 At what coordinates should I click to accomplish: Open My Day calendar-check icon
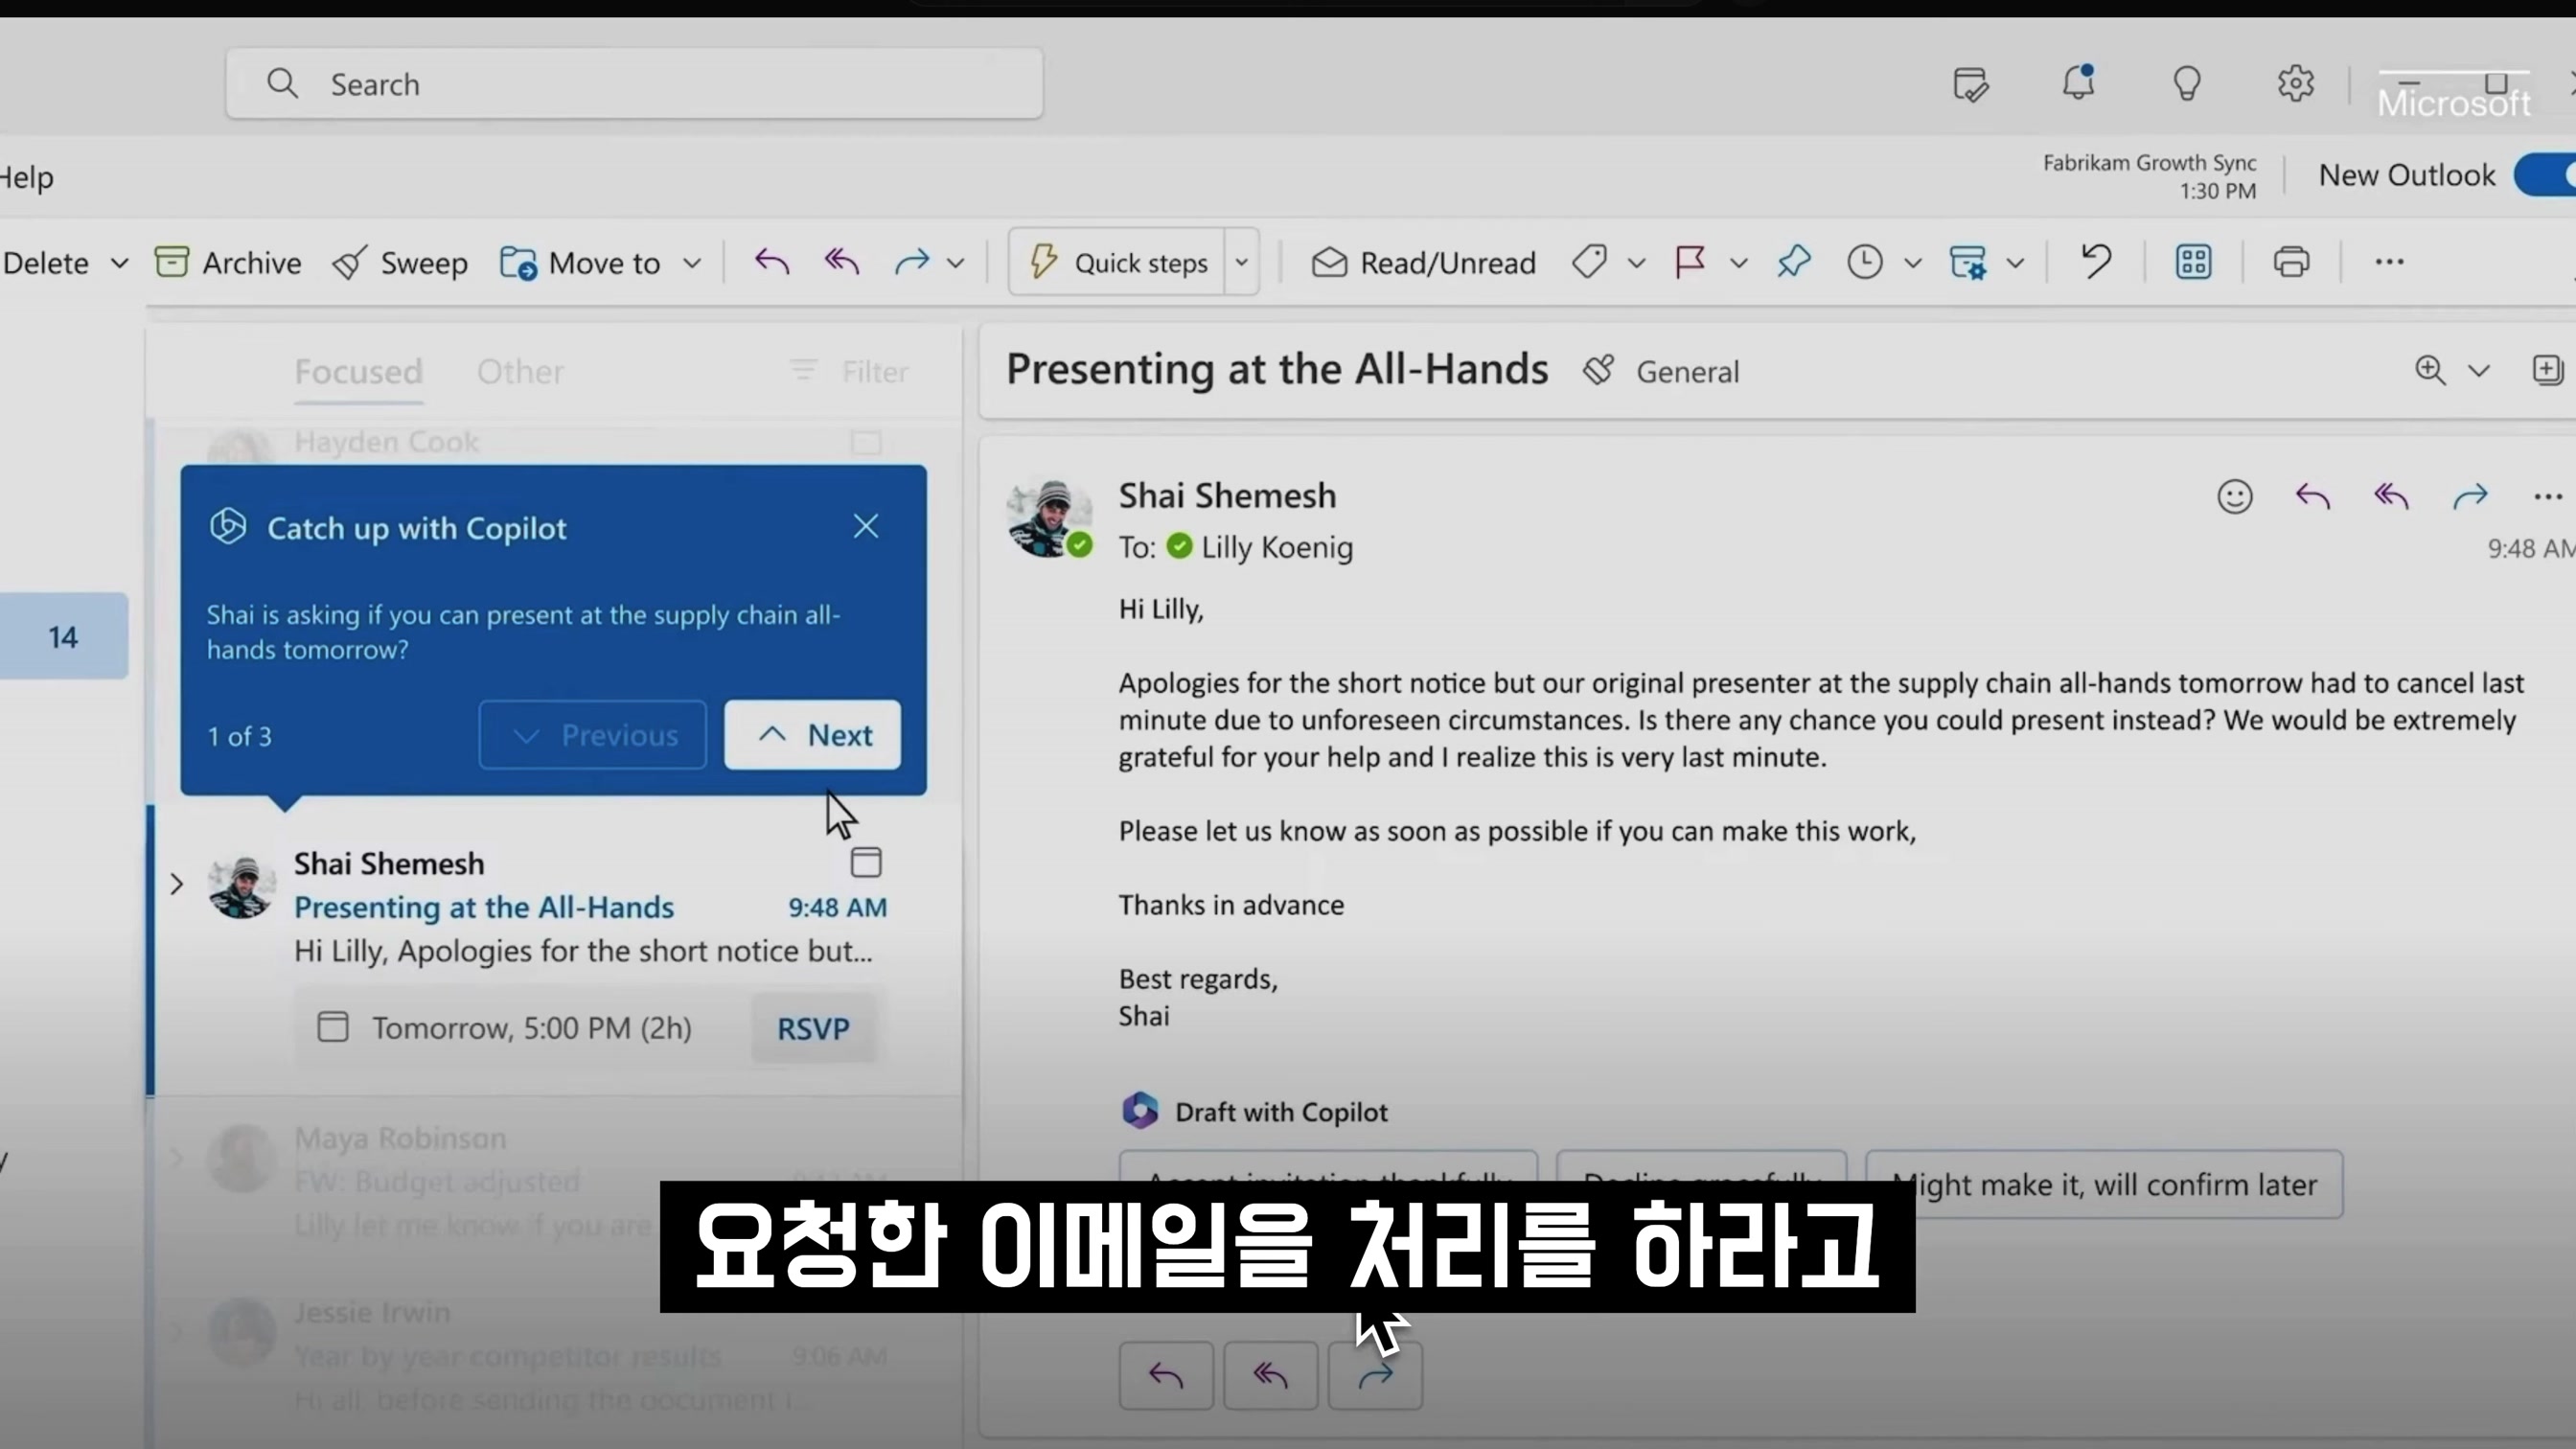click(x=1970, y=84)
